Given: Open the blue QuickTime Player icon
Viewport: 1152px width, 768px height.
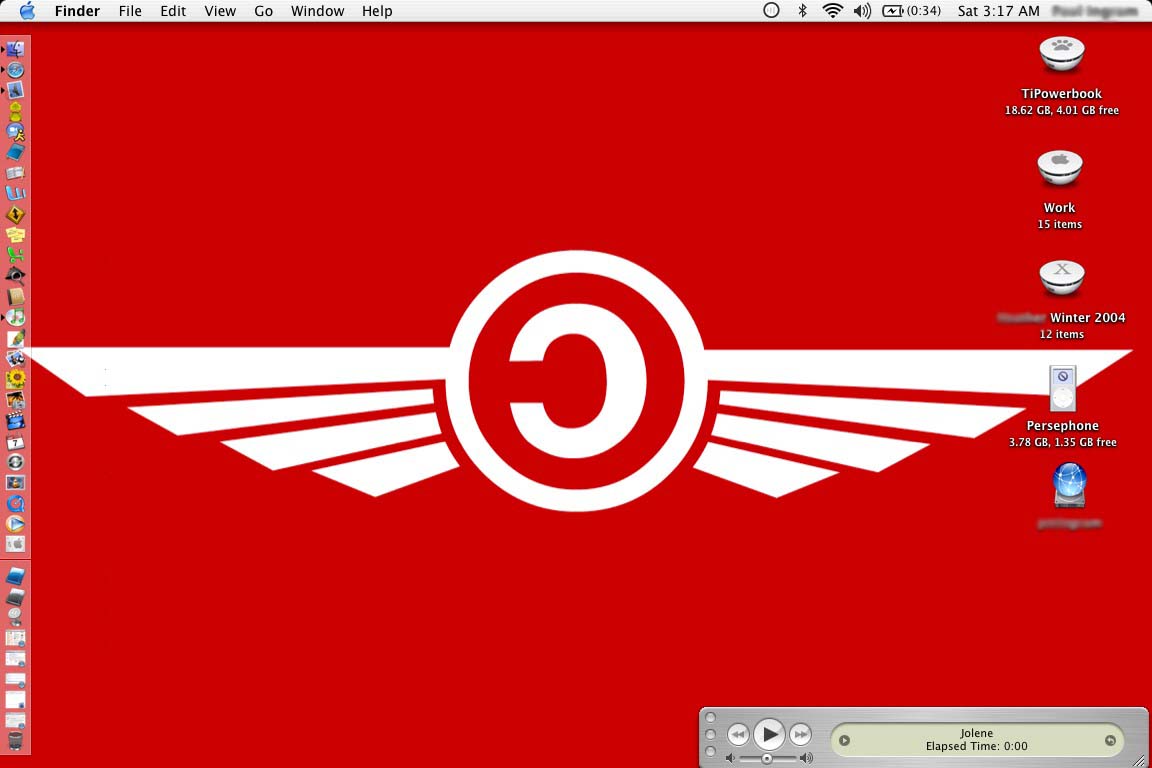Looking at the screenshot, I should point(15,503).
